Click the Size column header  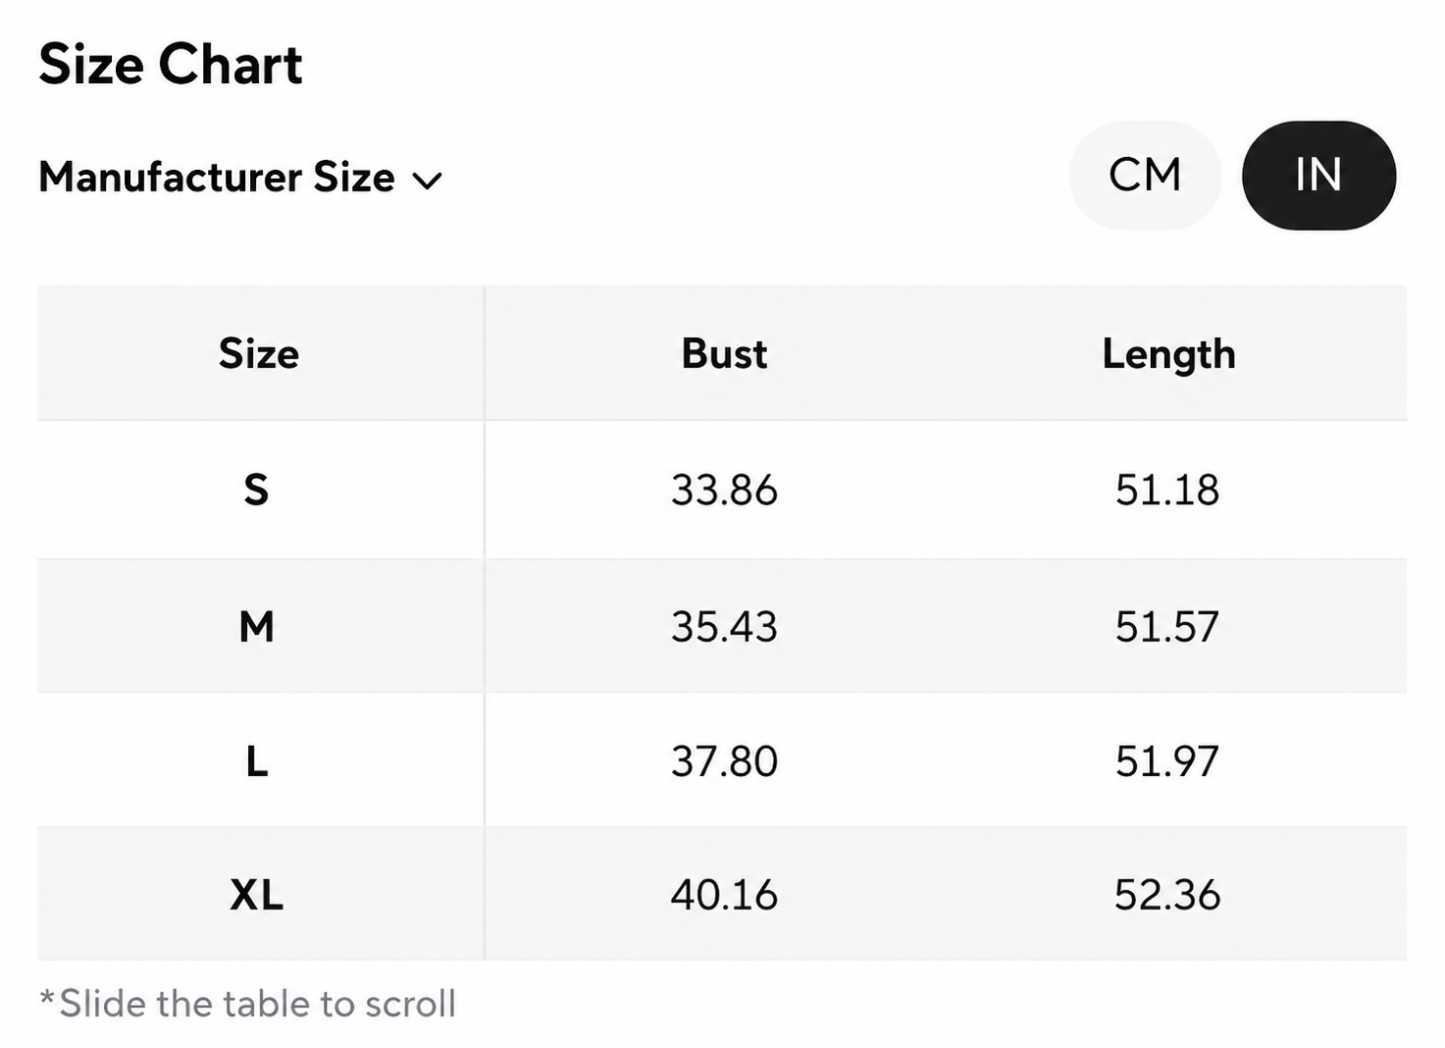click(258, 353)
